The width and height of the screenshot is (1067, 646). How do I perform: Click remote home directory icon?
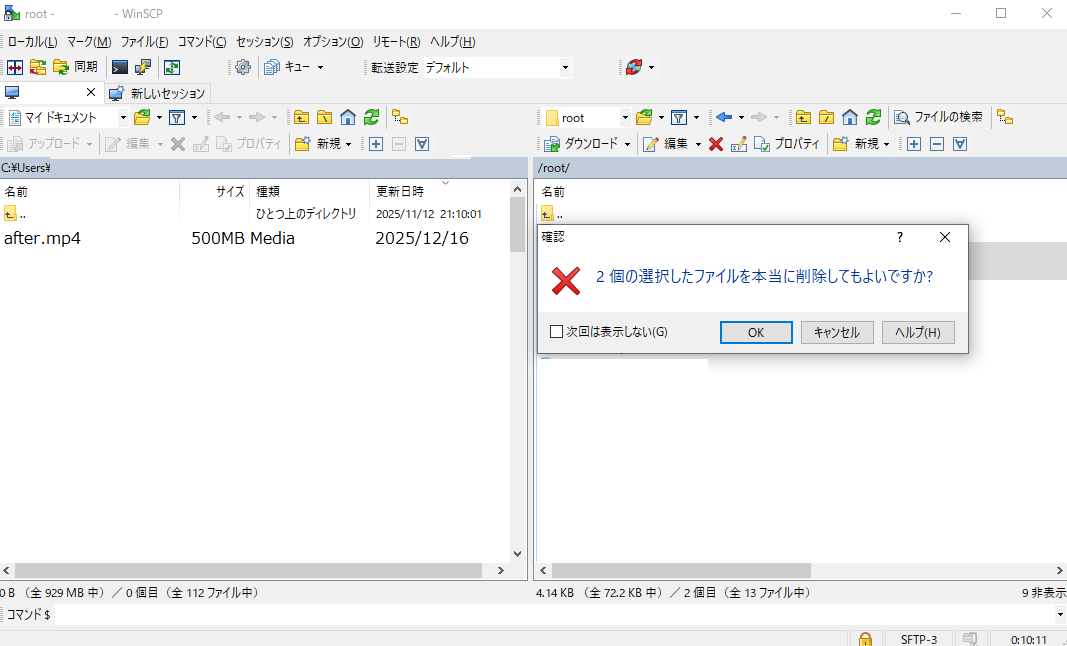click(x=850, y=118)
